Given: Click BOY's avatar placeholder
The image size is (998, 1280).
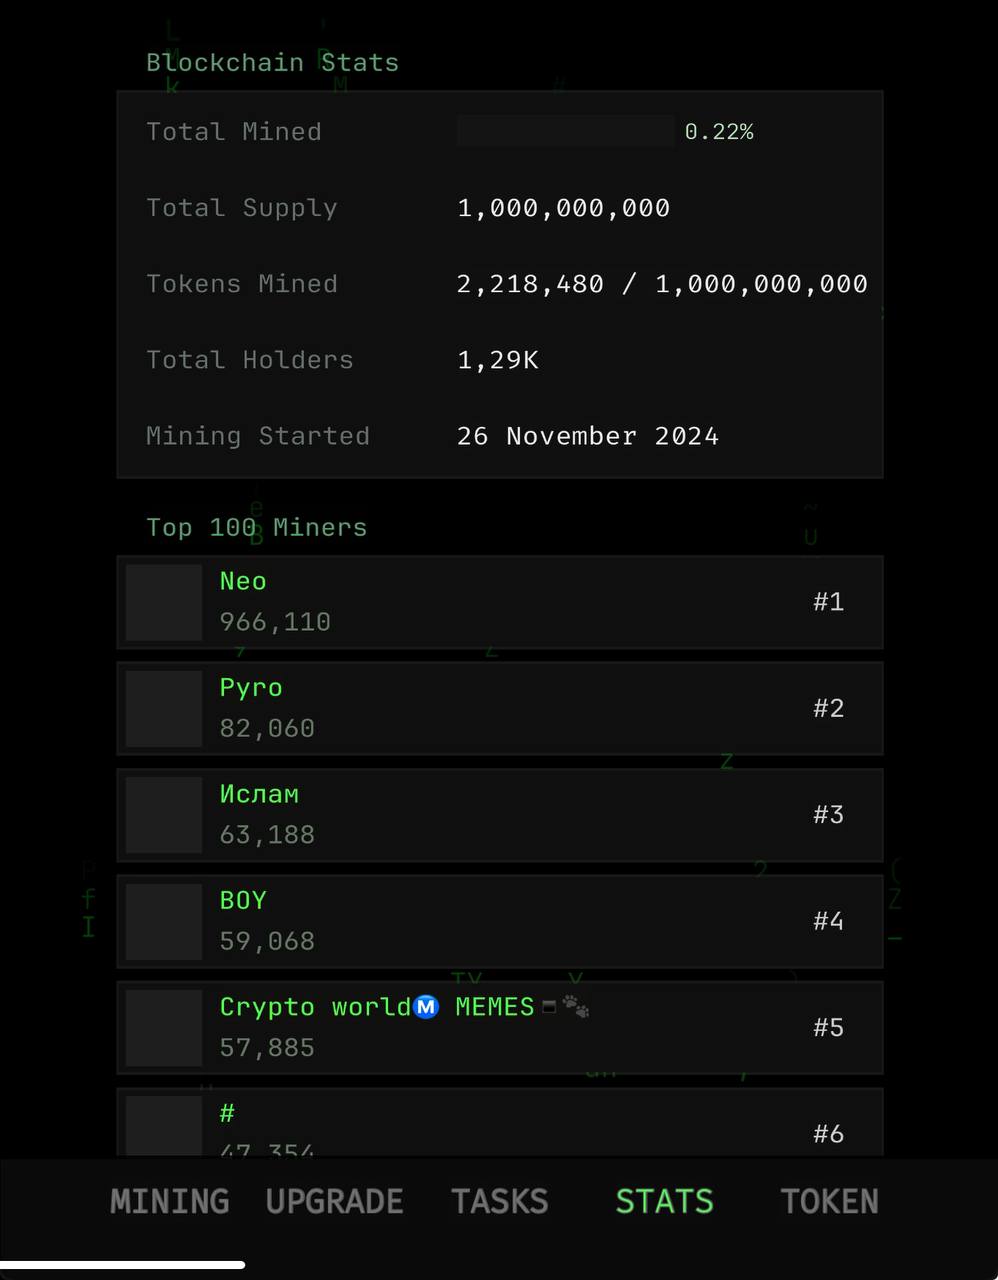Looking at the screenshot, I should pos(164,921).
